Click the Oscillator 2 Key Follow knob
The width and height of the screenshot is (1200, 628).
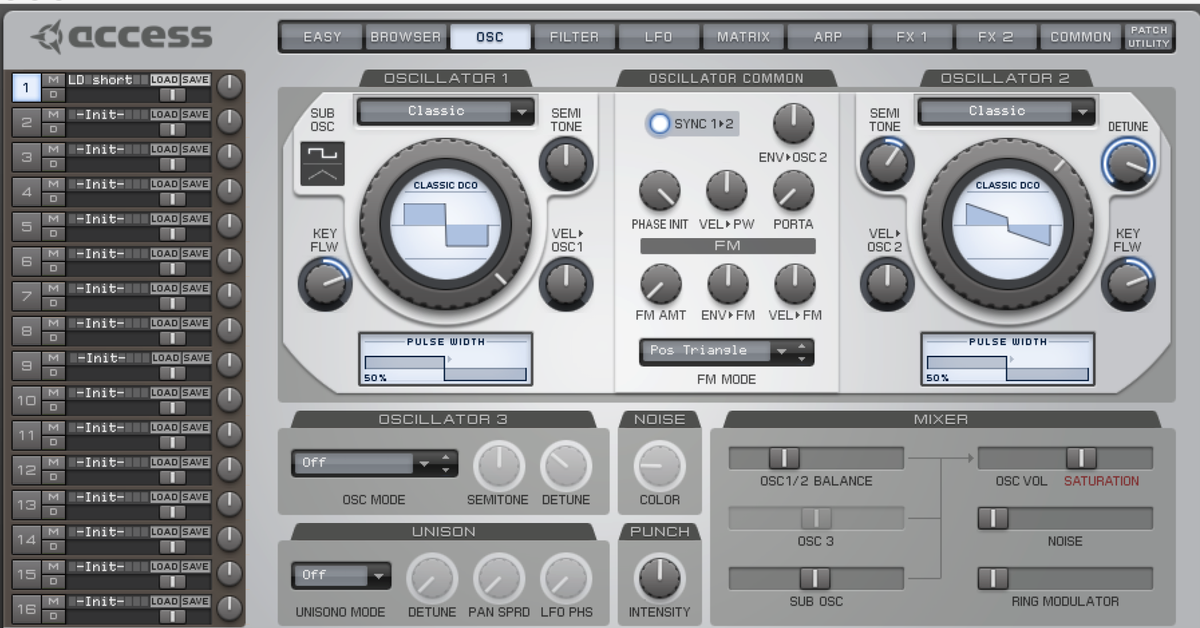pyautogui.click(x=1128, y=284)
